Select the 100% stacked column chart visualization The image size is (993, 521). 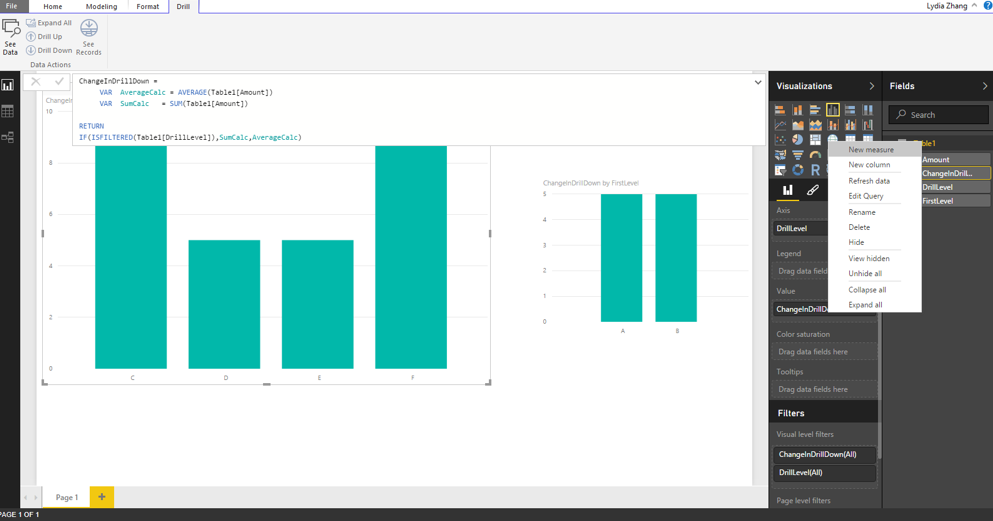[868, 110]
